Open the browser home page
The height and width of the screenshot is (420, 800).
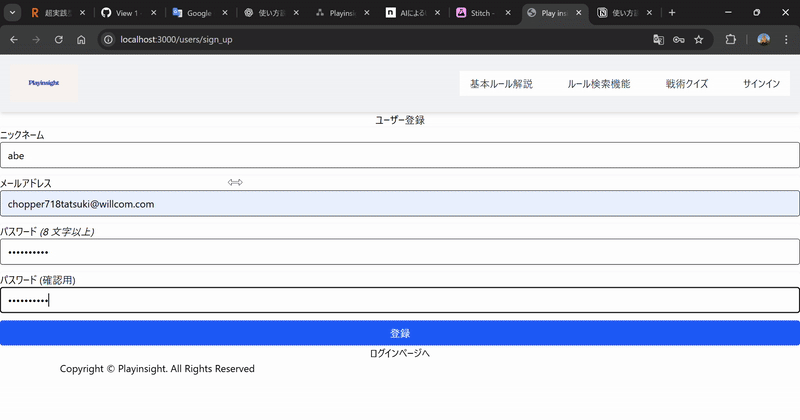(81, 40)
